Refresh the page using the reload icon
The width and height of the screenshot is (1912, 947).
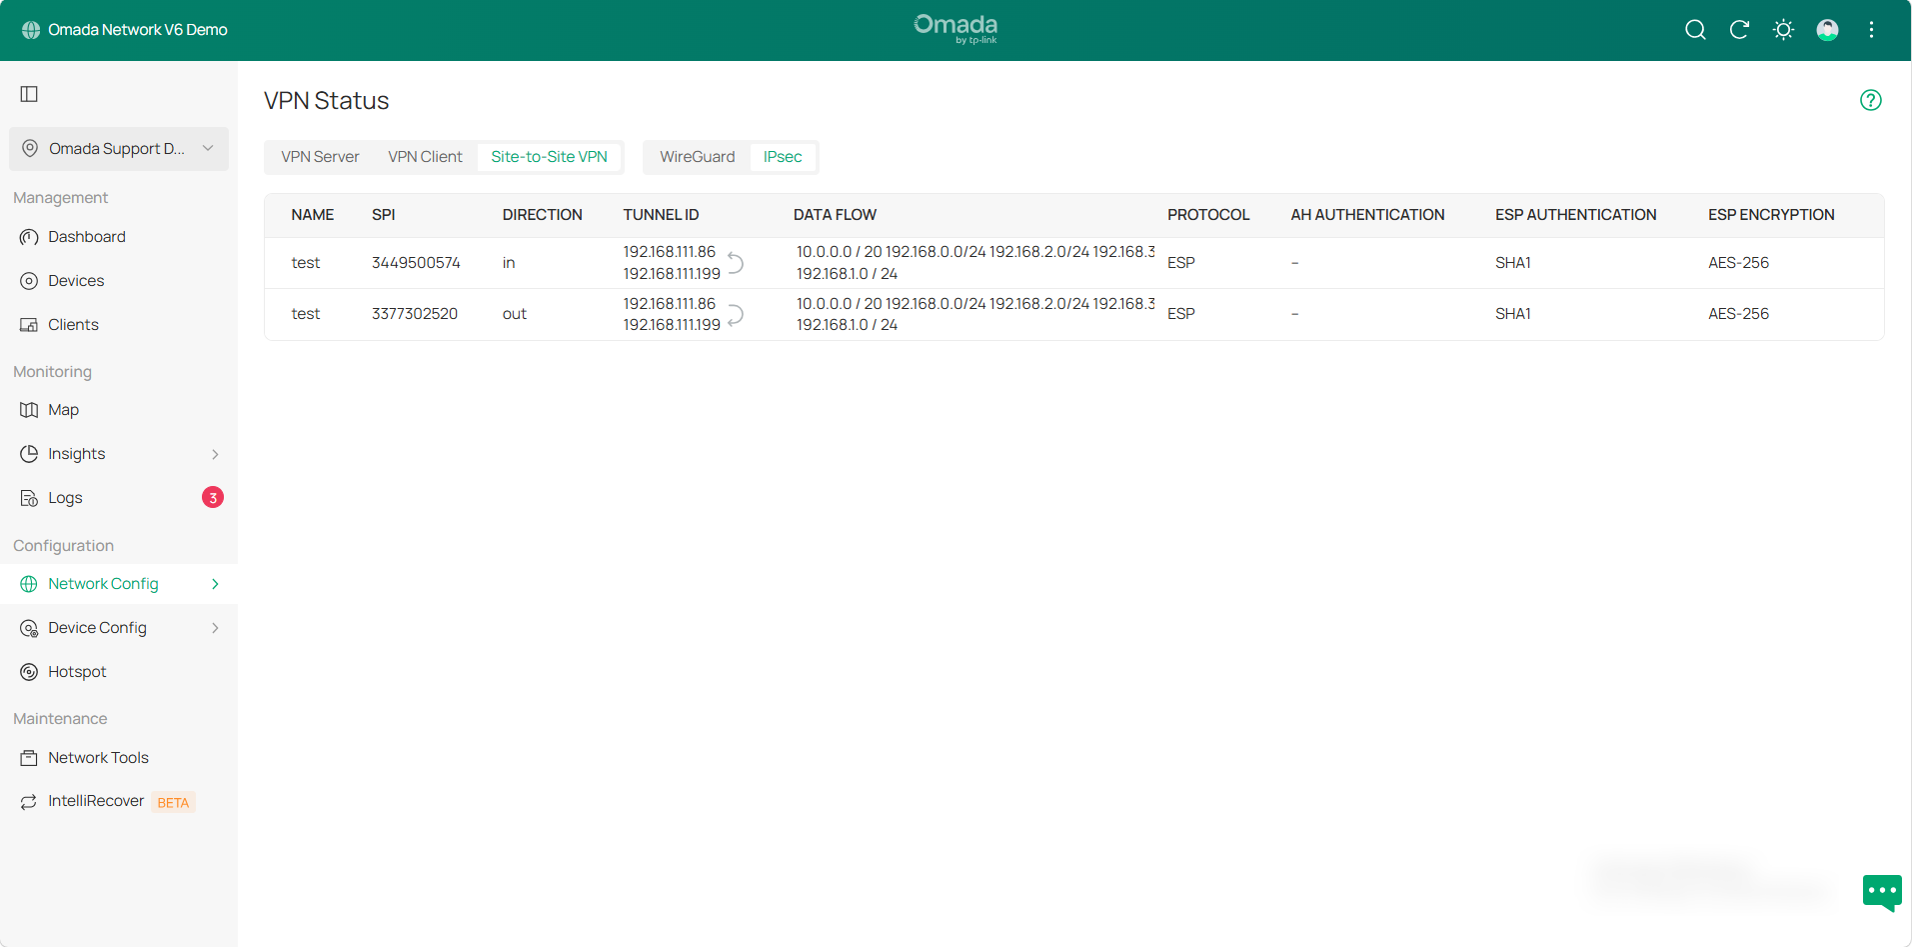pos(1739,30)
